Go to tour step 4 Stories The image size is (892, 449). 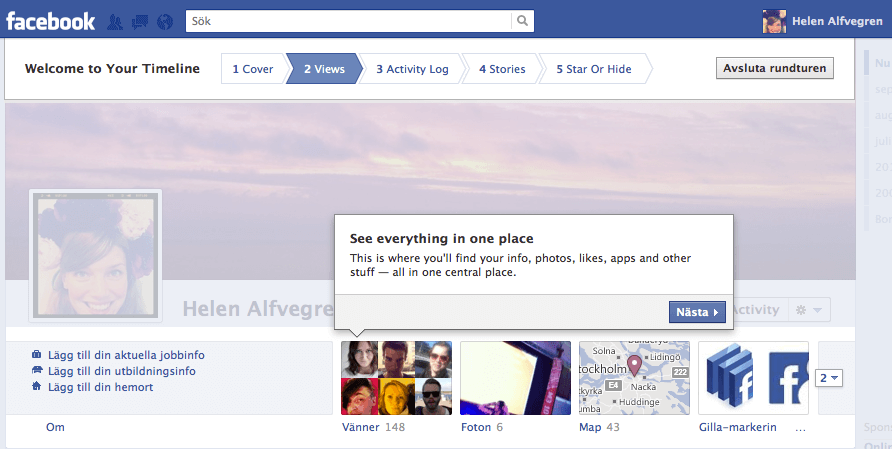[502, 69]
